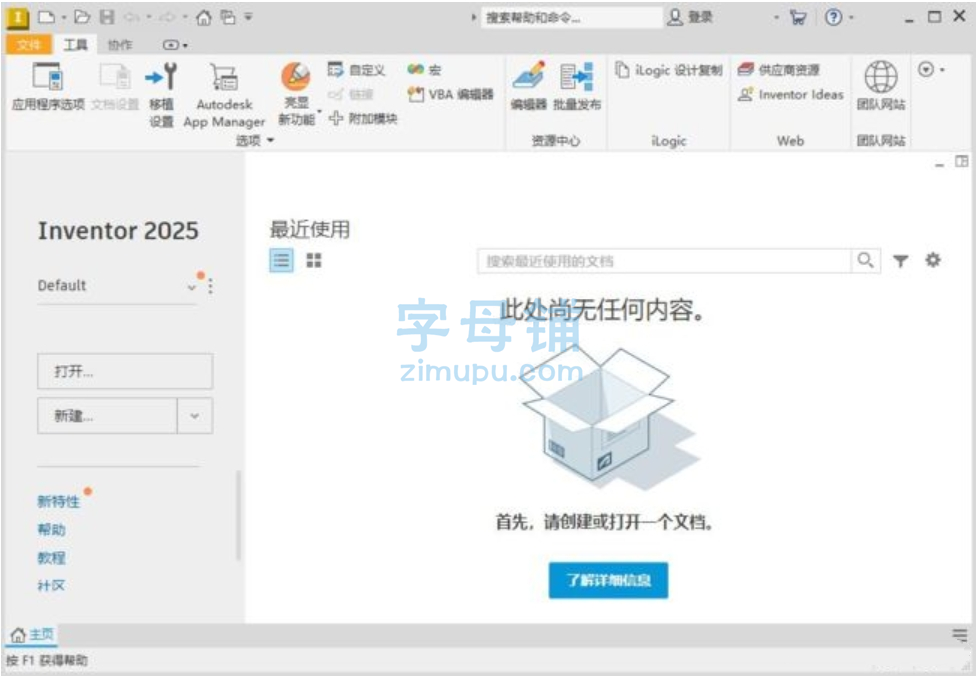Open the 社区 community link

point(51,586)
